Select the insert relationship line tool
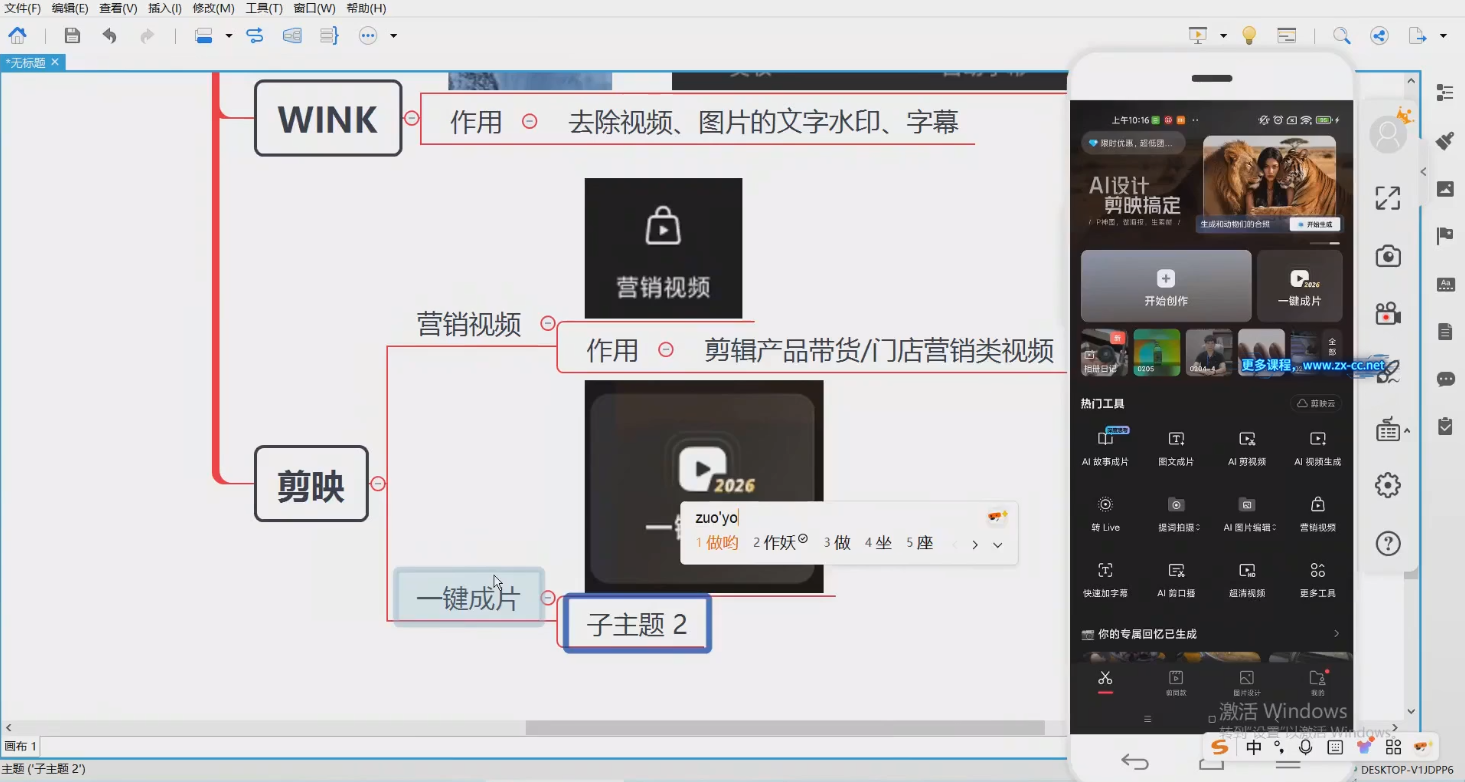 (x=255, y=35)
